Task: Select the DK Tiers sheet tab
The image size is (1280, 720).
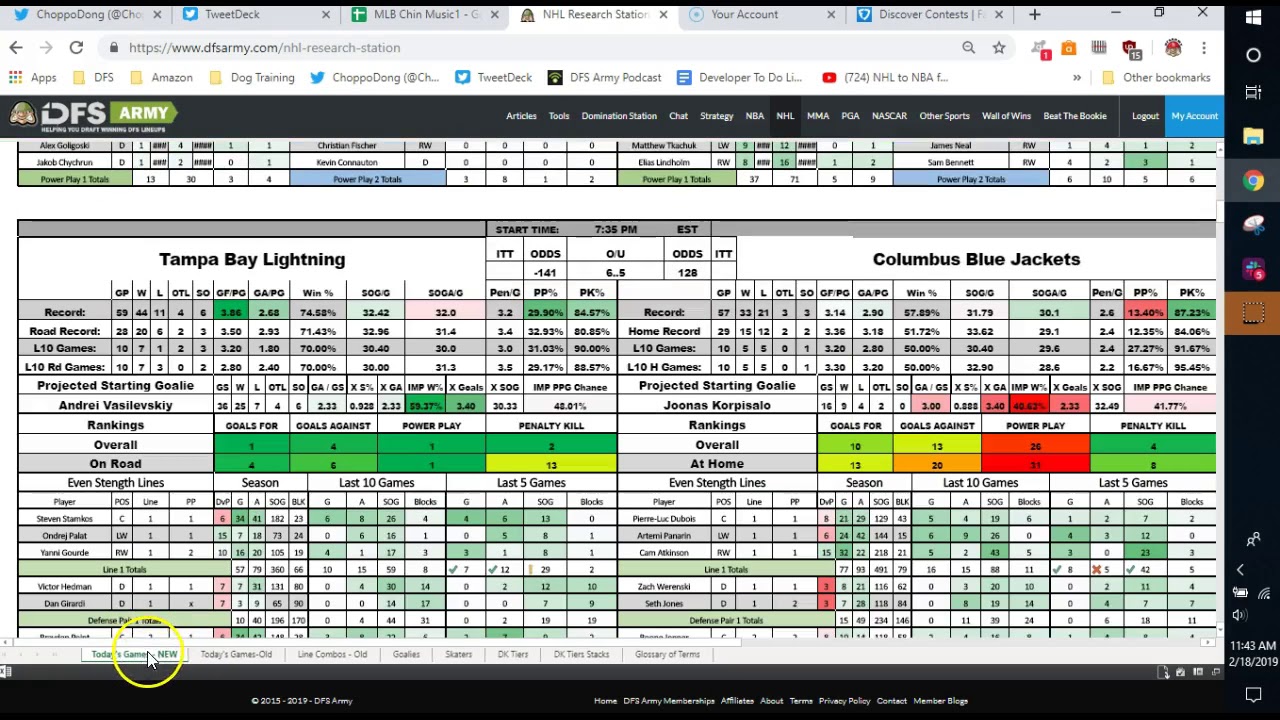Action: click(513, 654)
